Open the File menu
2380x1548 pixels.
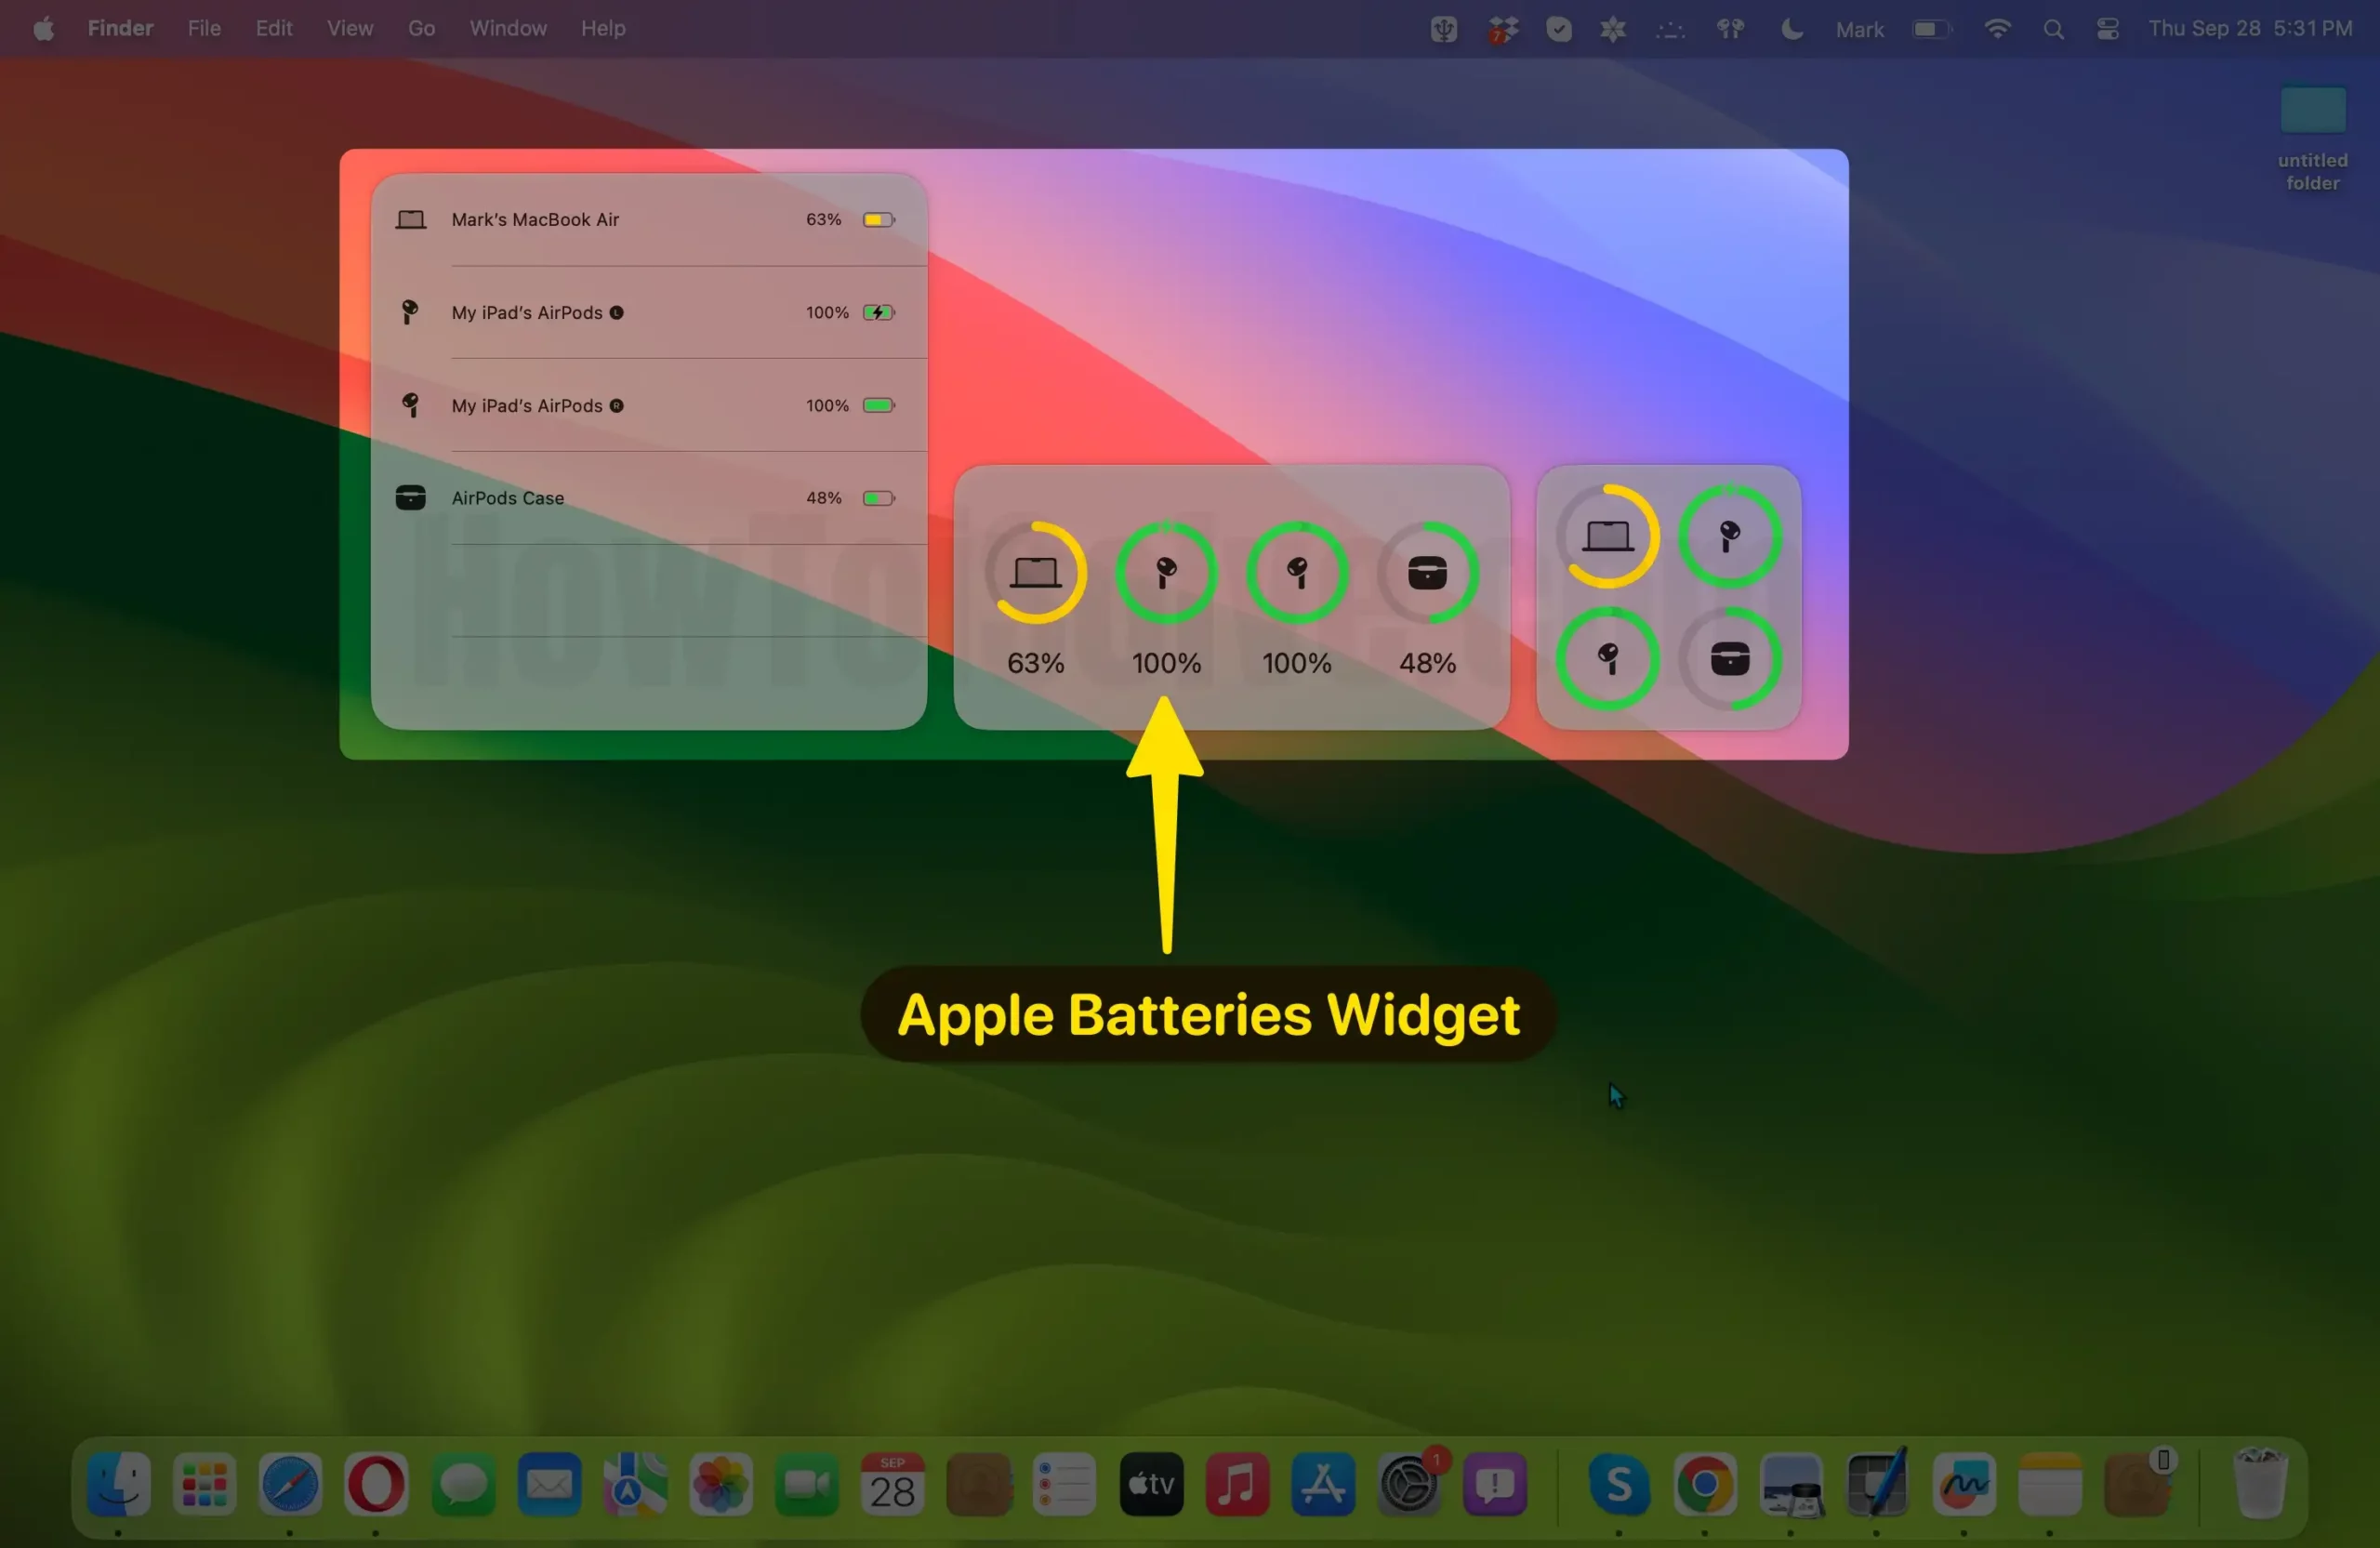[x=204, y=29]
